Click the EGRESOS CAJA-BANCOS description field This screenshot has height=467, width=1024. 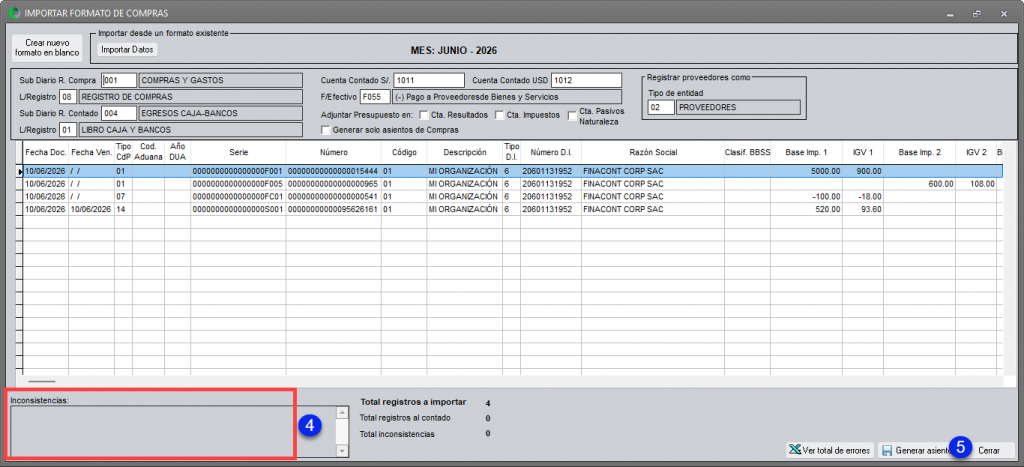click(x=221, y=113)
